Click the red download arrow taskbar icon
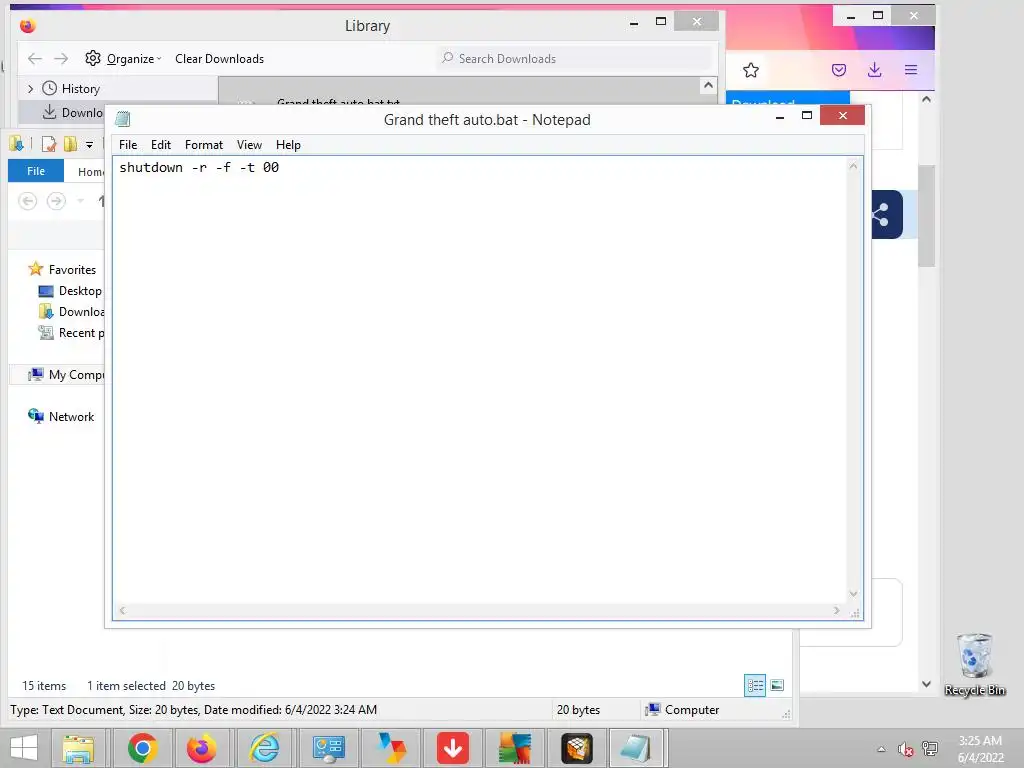Viewport: 1024px width, 768px height. click(x=453, y=748)
